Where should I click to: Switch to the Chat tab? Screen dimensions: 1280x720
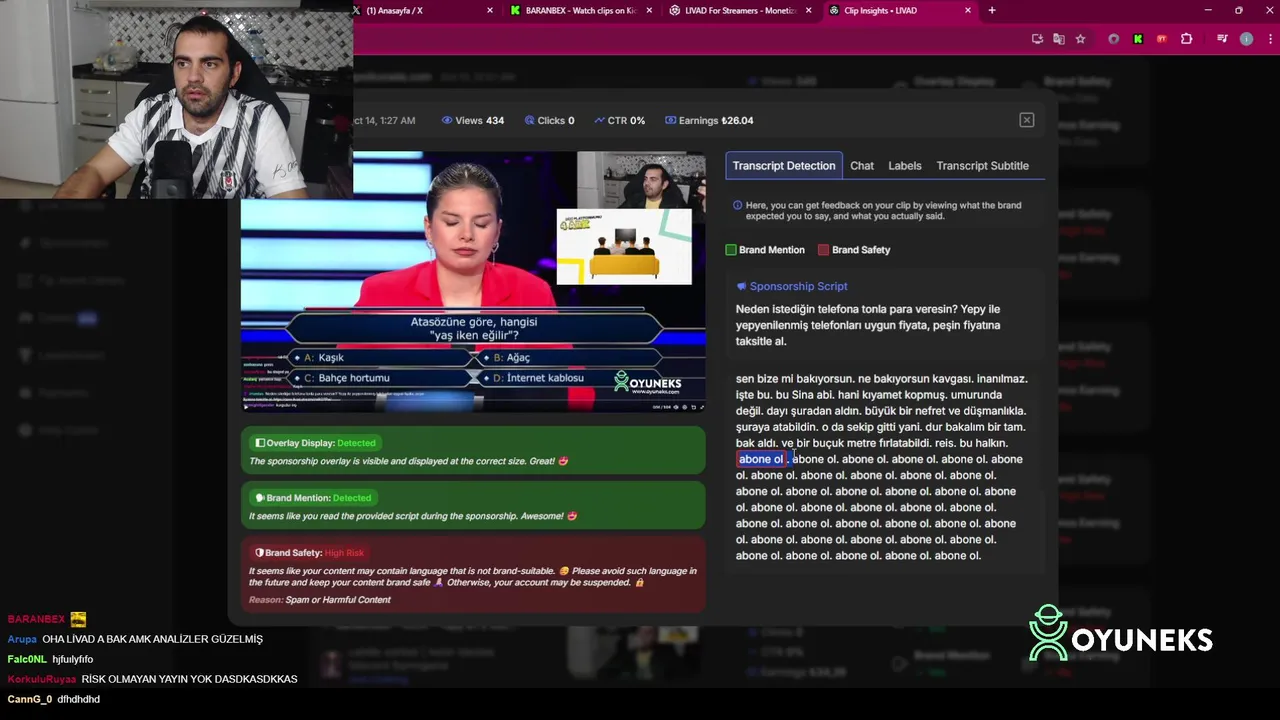[x=862, y=166]
